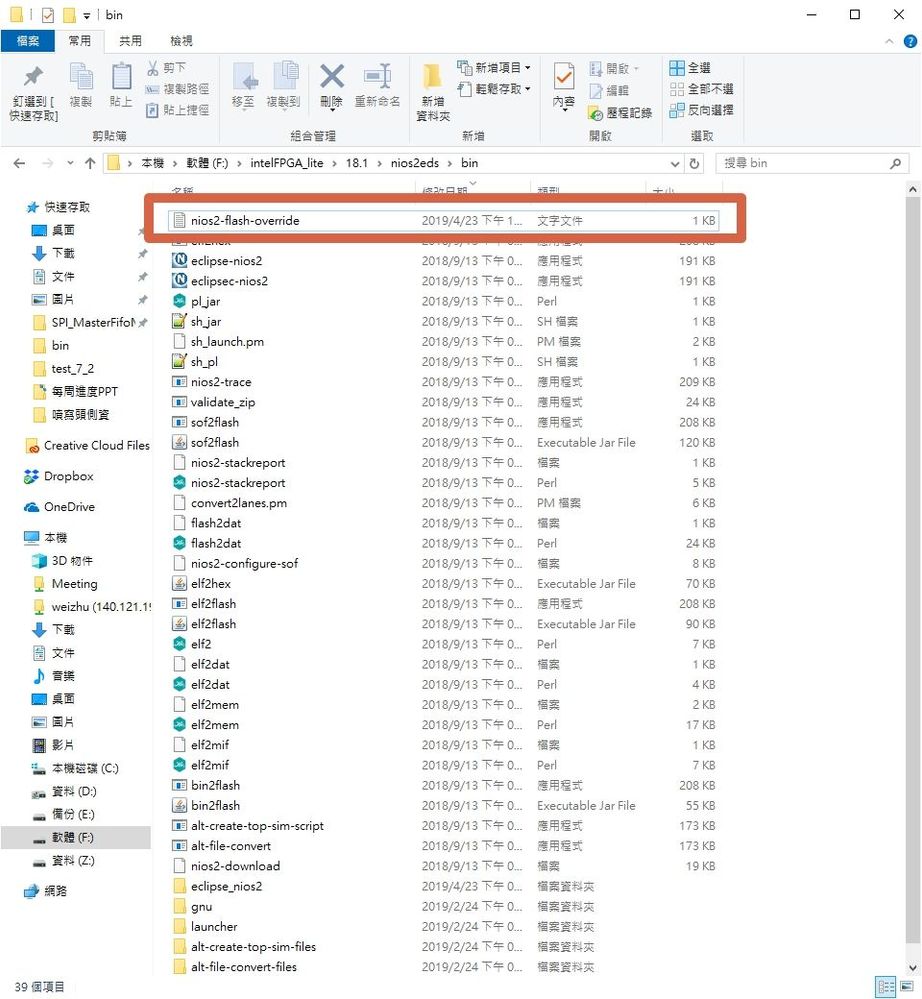Select the gnu folder
Image resolution: width=922 pixels, height=999 pixels.
click(x=442, y=907)
